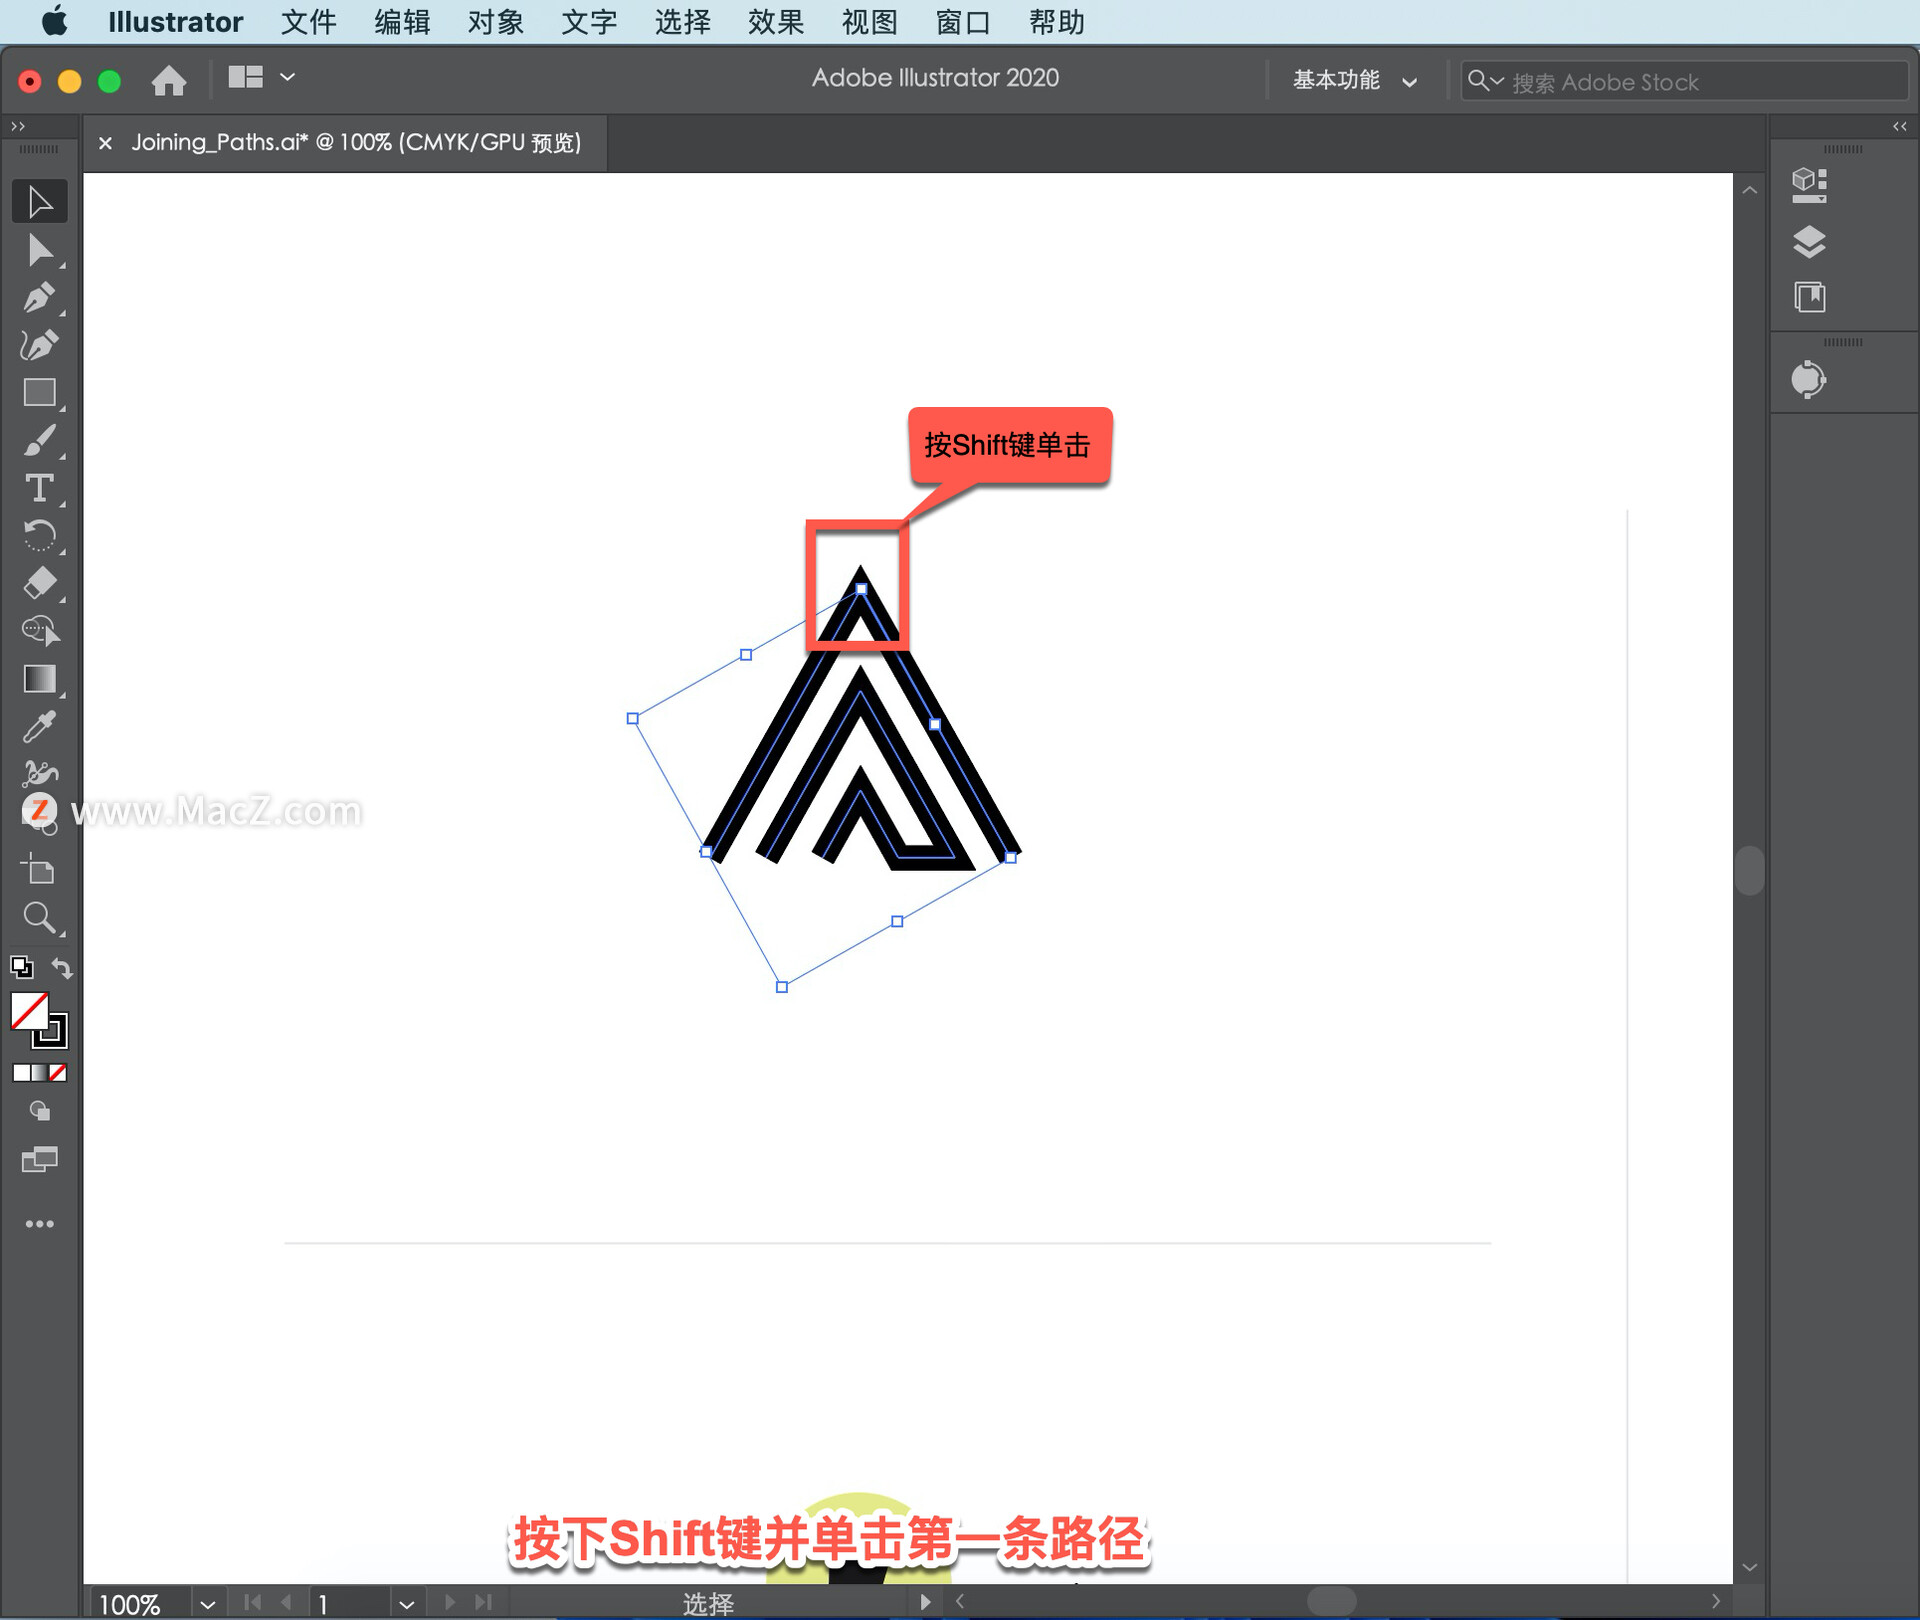Open the 选择 menu

(x=683, y=22)
